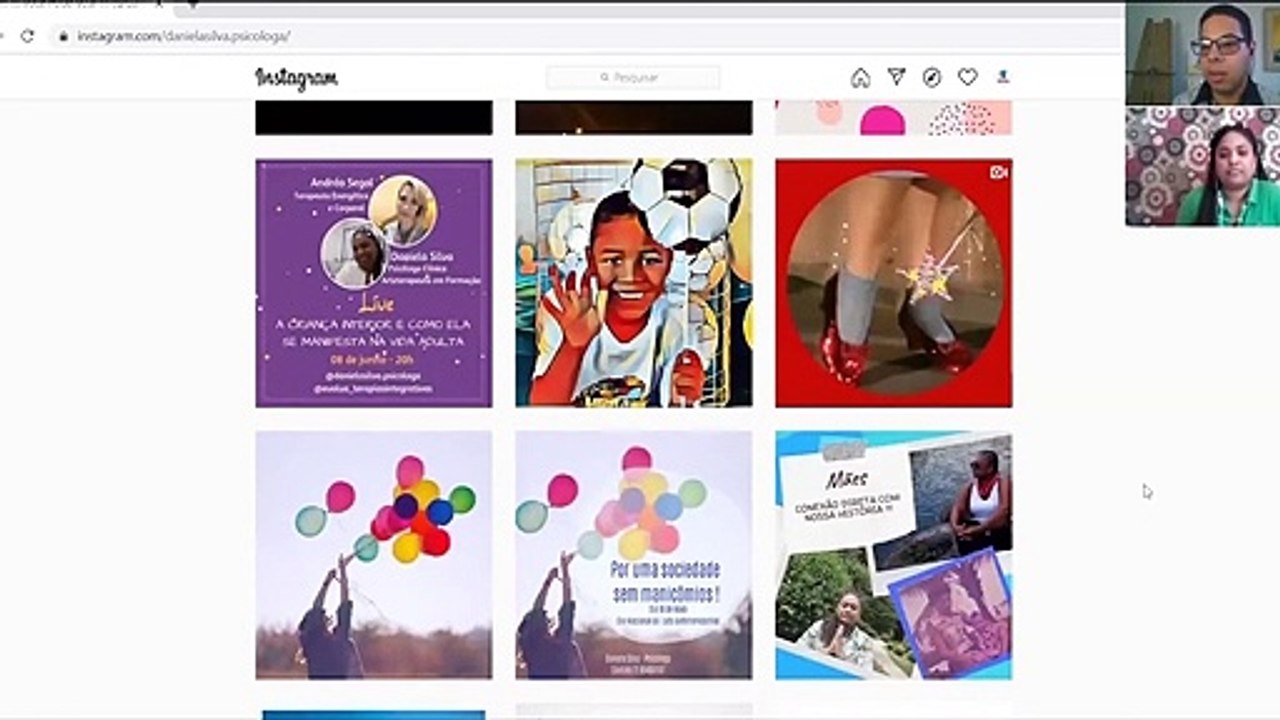Open the activity heart notifications

967,77
